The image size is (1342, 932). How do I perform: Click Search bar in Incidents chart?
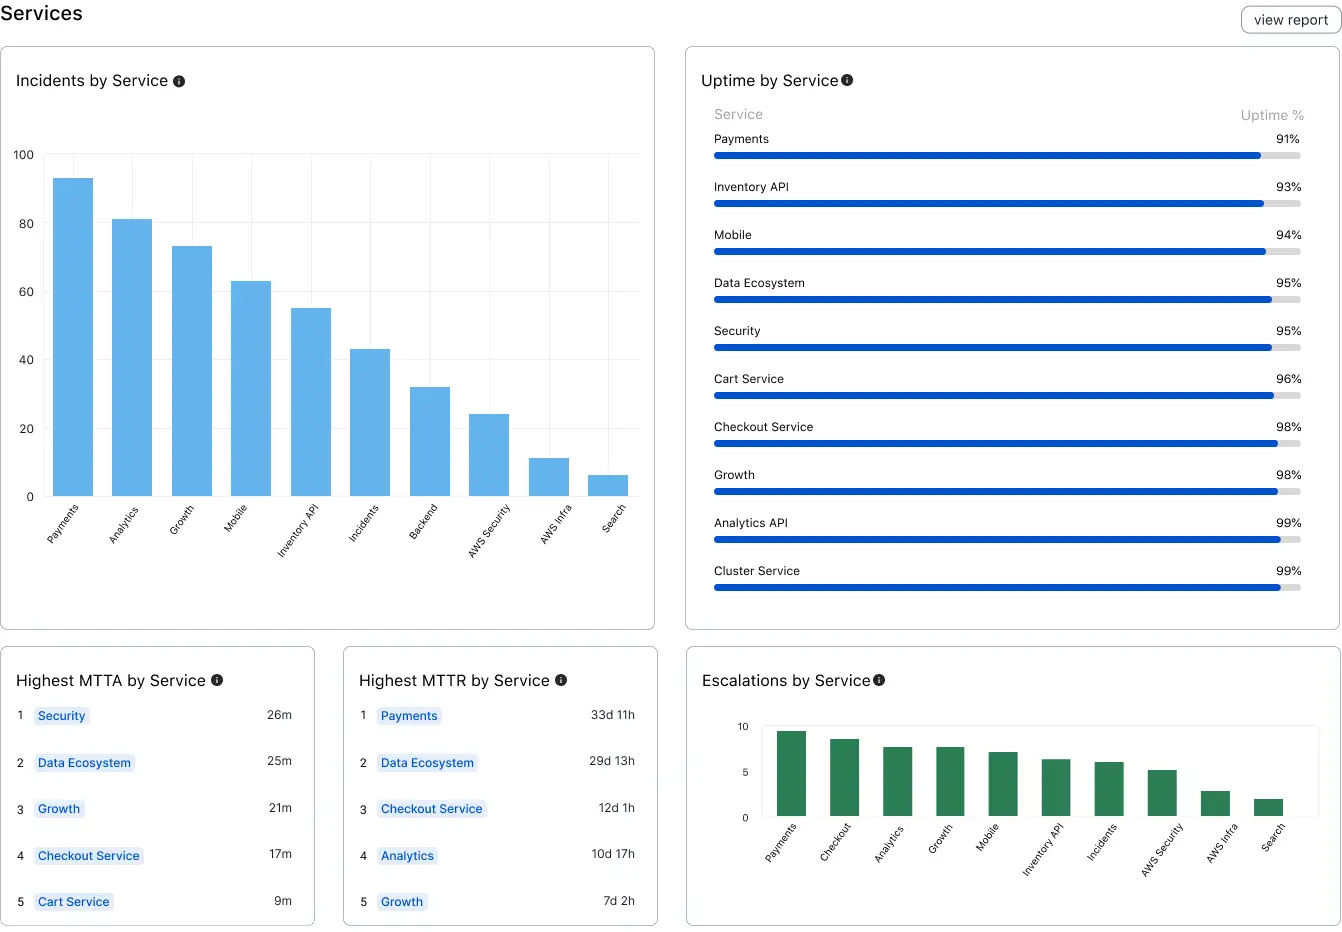point(608,486)
